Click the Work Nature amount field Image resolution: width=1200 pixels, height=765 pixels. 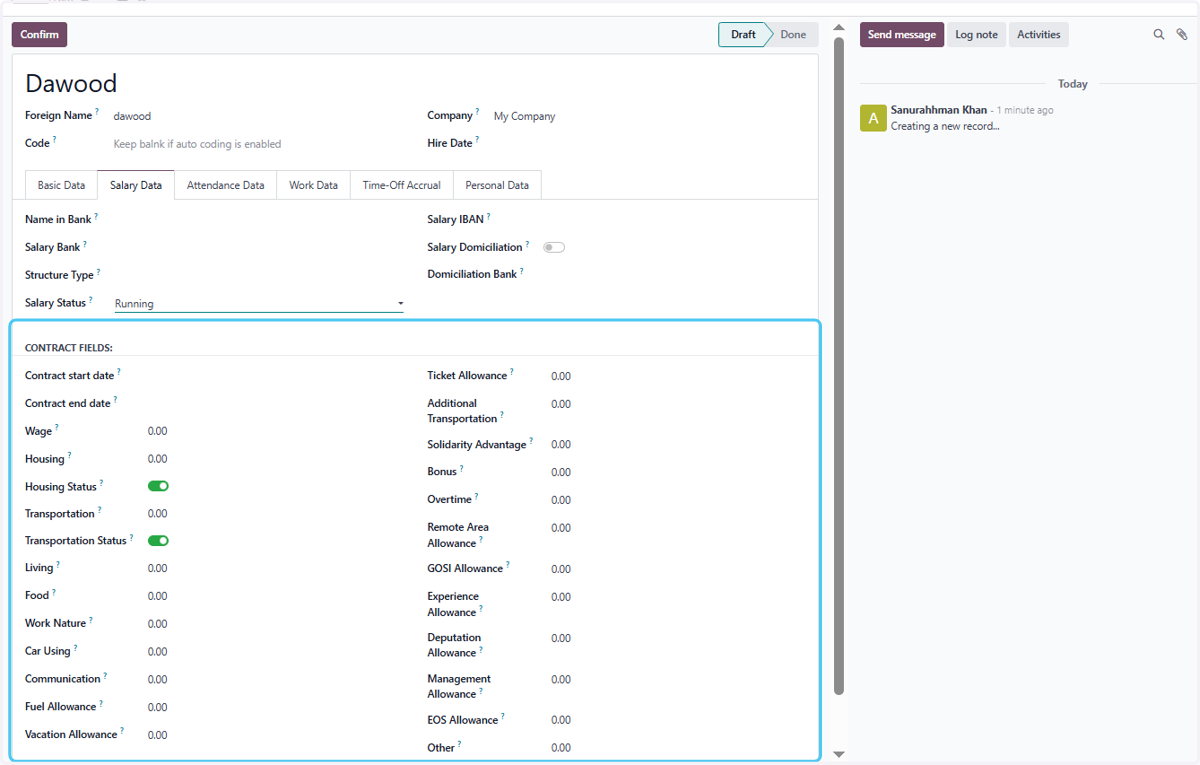coord(275,624)
